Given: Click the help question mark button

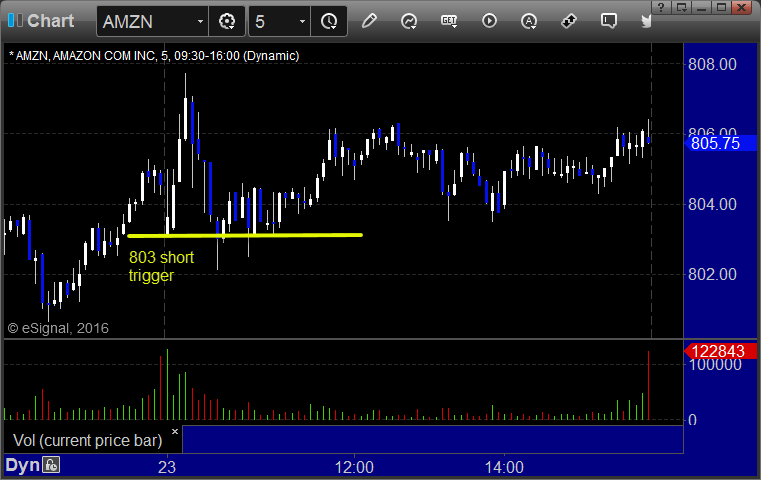Looking at the screenshot, I should click(661, 7).
